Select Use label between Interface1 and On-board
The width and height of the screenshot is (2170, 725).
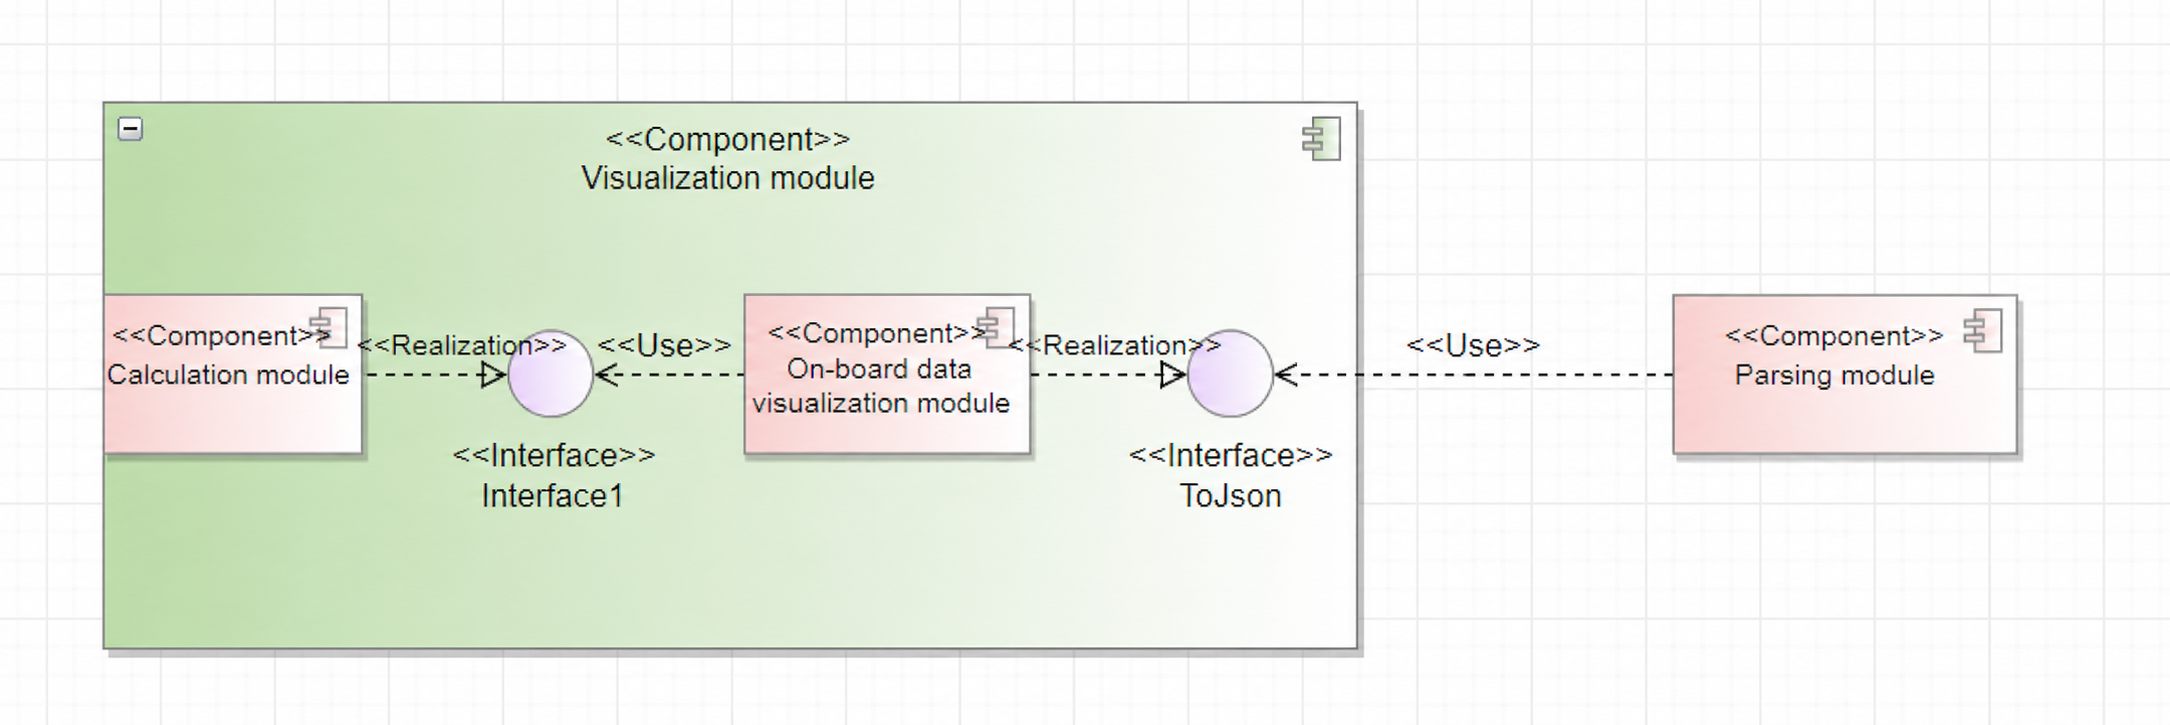pos(664,346)
